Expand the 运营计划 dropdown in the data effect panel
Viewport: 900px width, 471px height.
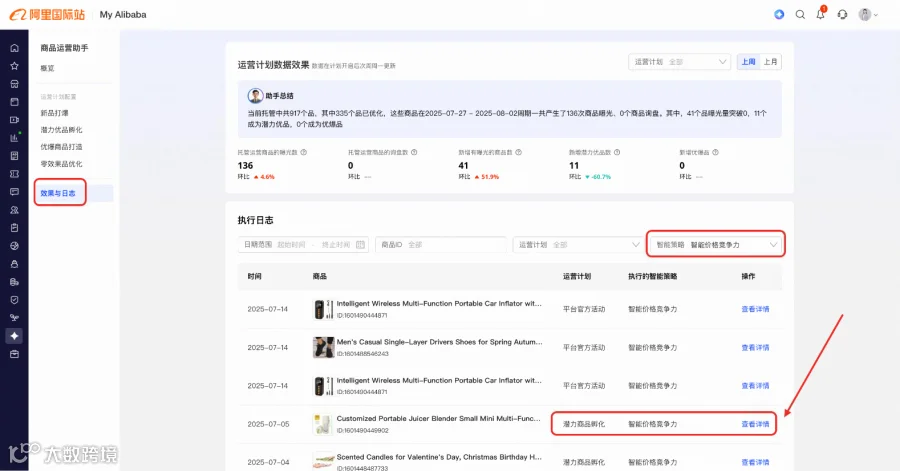679,61
